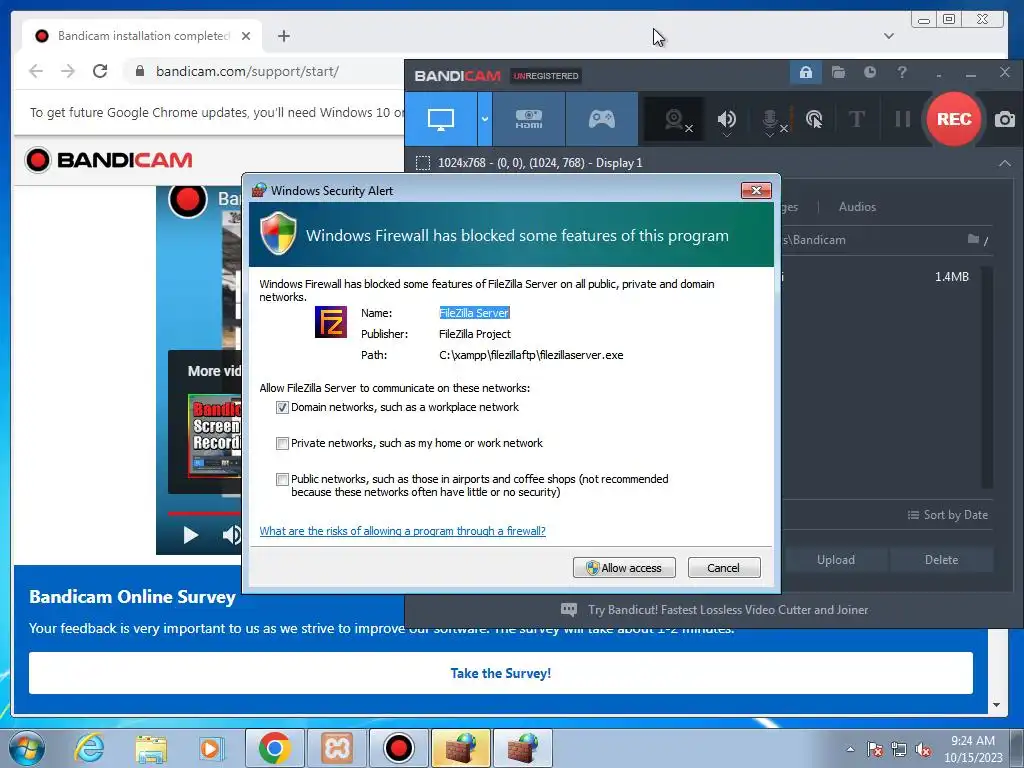Go back in Chrome browser
1024x768 pixels.
click(36, 71)
